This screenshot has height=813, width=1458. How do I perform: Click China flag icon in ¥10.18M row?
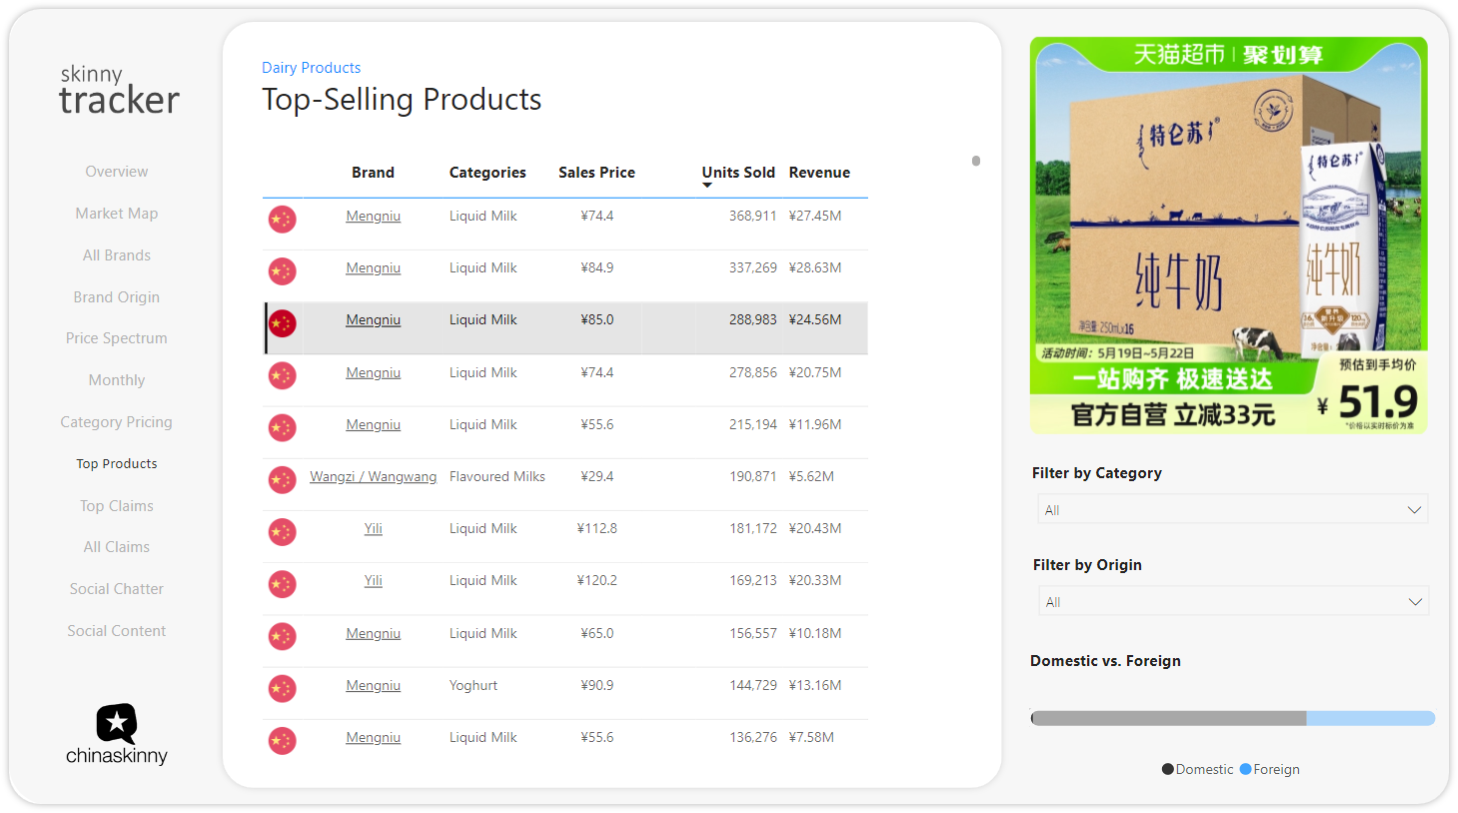(282, 636)
